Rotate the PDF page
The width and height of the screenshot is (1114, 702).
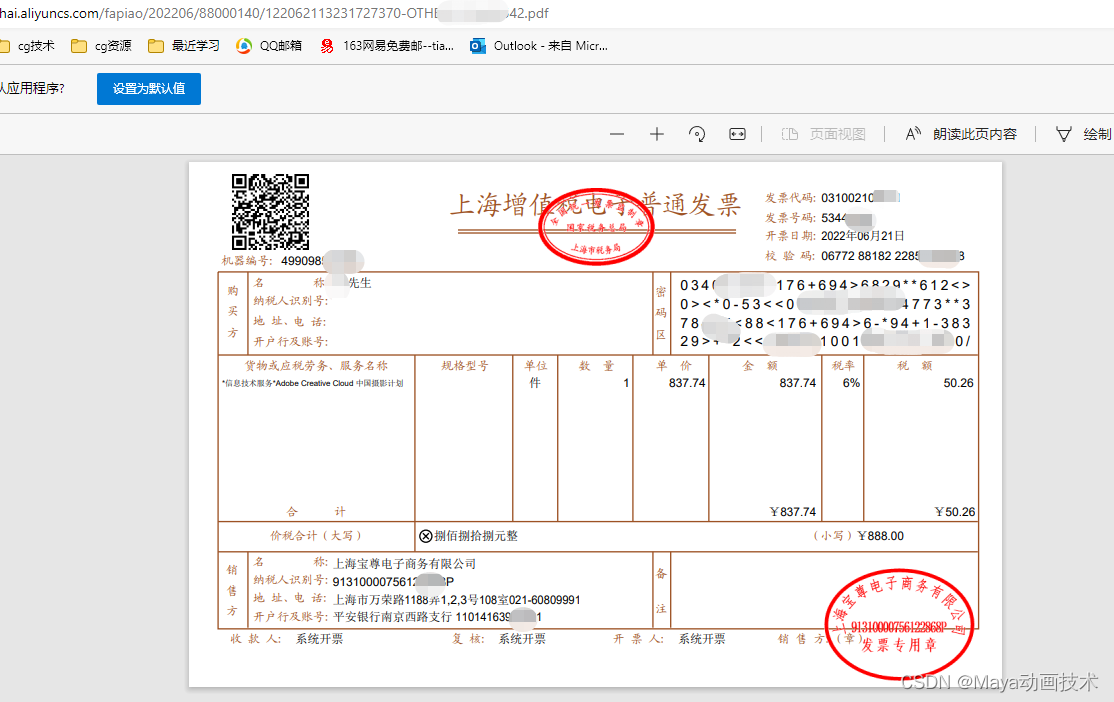(697, 134)
